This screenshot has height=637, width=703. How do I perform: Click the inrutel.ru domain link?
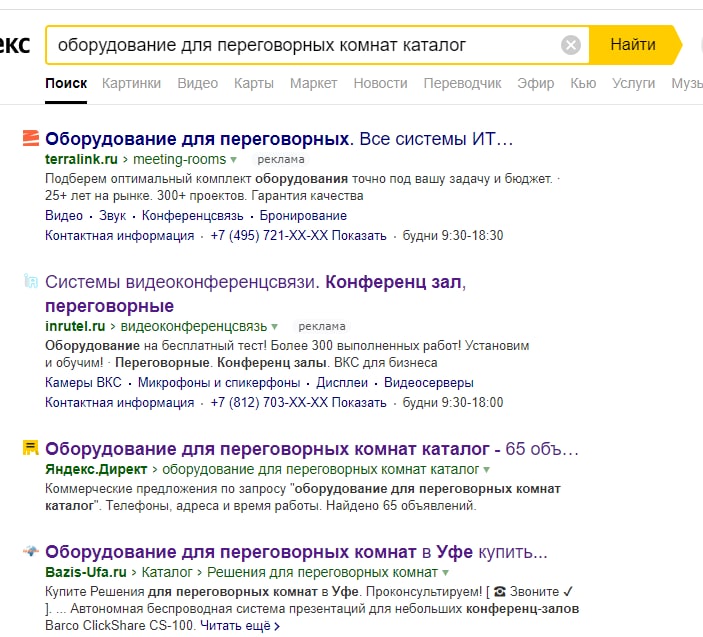(75, 326)
